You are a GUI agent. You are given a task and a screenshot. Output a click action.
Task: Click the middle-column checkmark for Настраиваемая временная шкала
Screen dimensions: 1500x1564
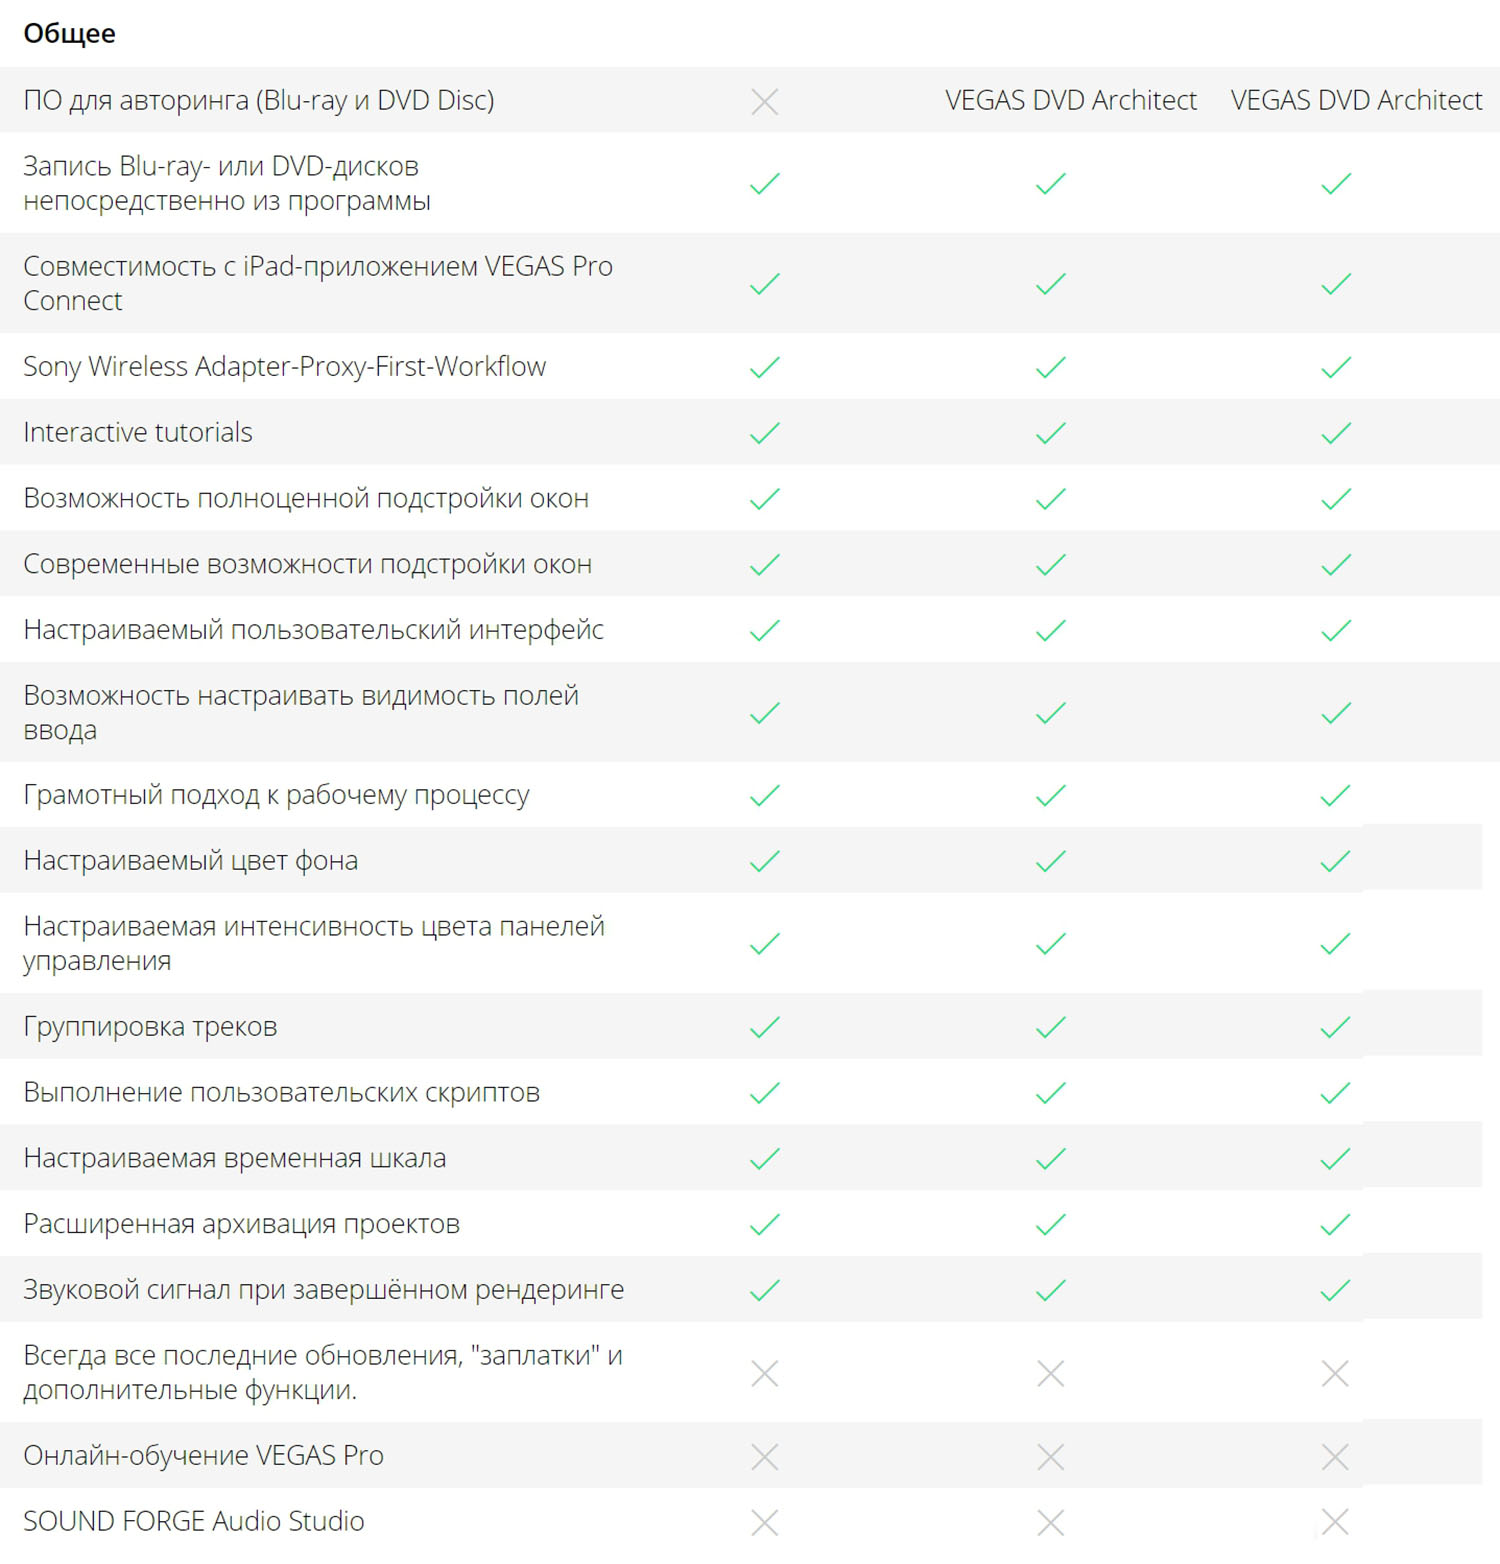point(1050,1159)
